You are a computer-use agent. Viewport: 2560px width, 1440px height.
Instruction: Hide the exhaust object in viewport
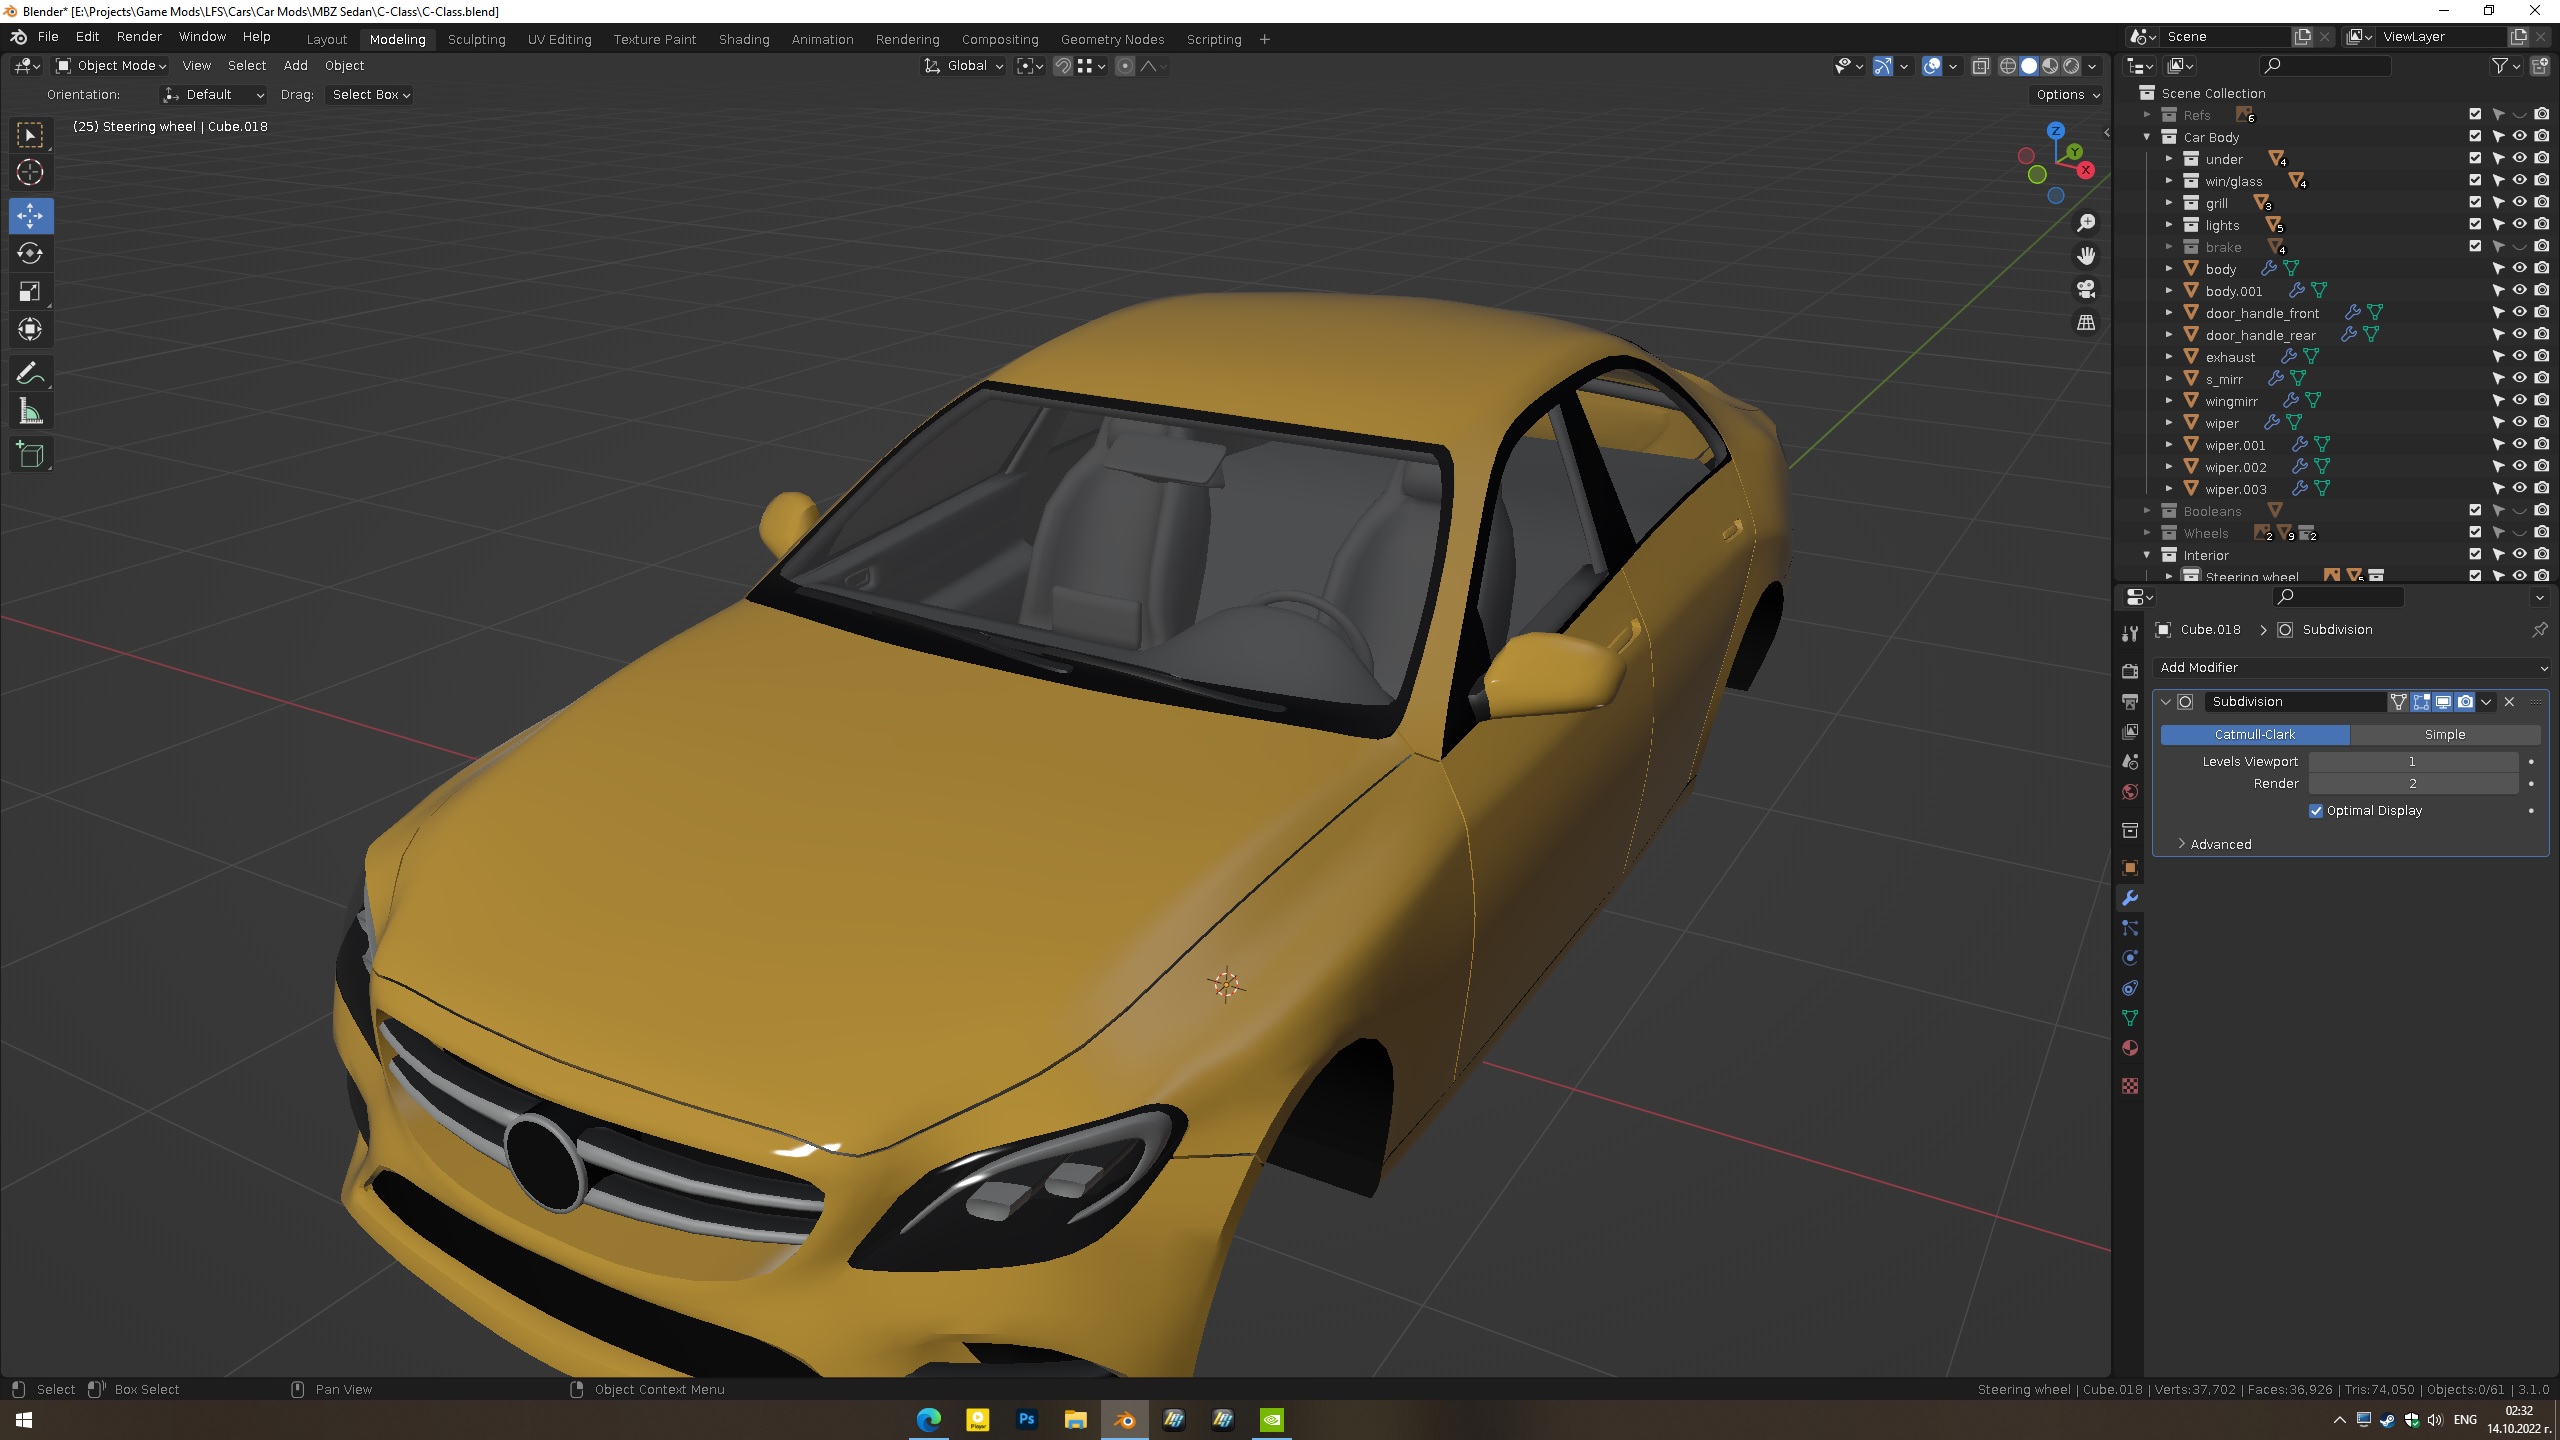(x=2519, y=357)
